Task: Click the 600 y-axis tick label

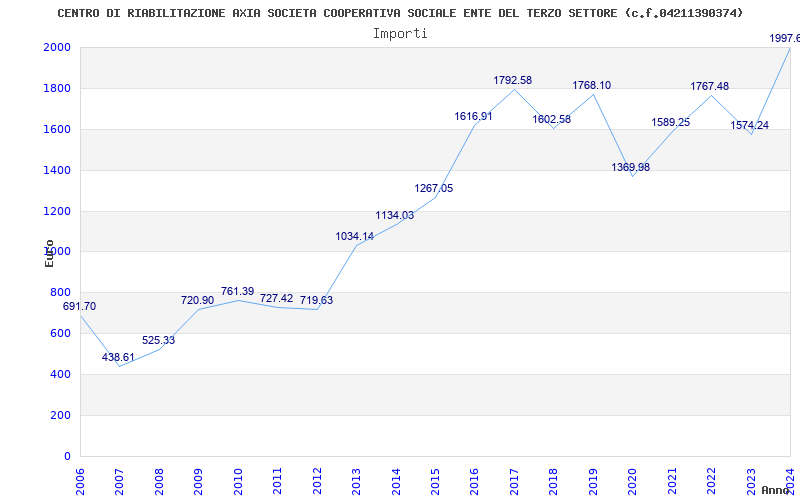Action: (61, 333)
